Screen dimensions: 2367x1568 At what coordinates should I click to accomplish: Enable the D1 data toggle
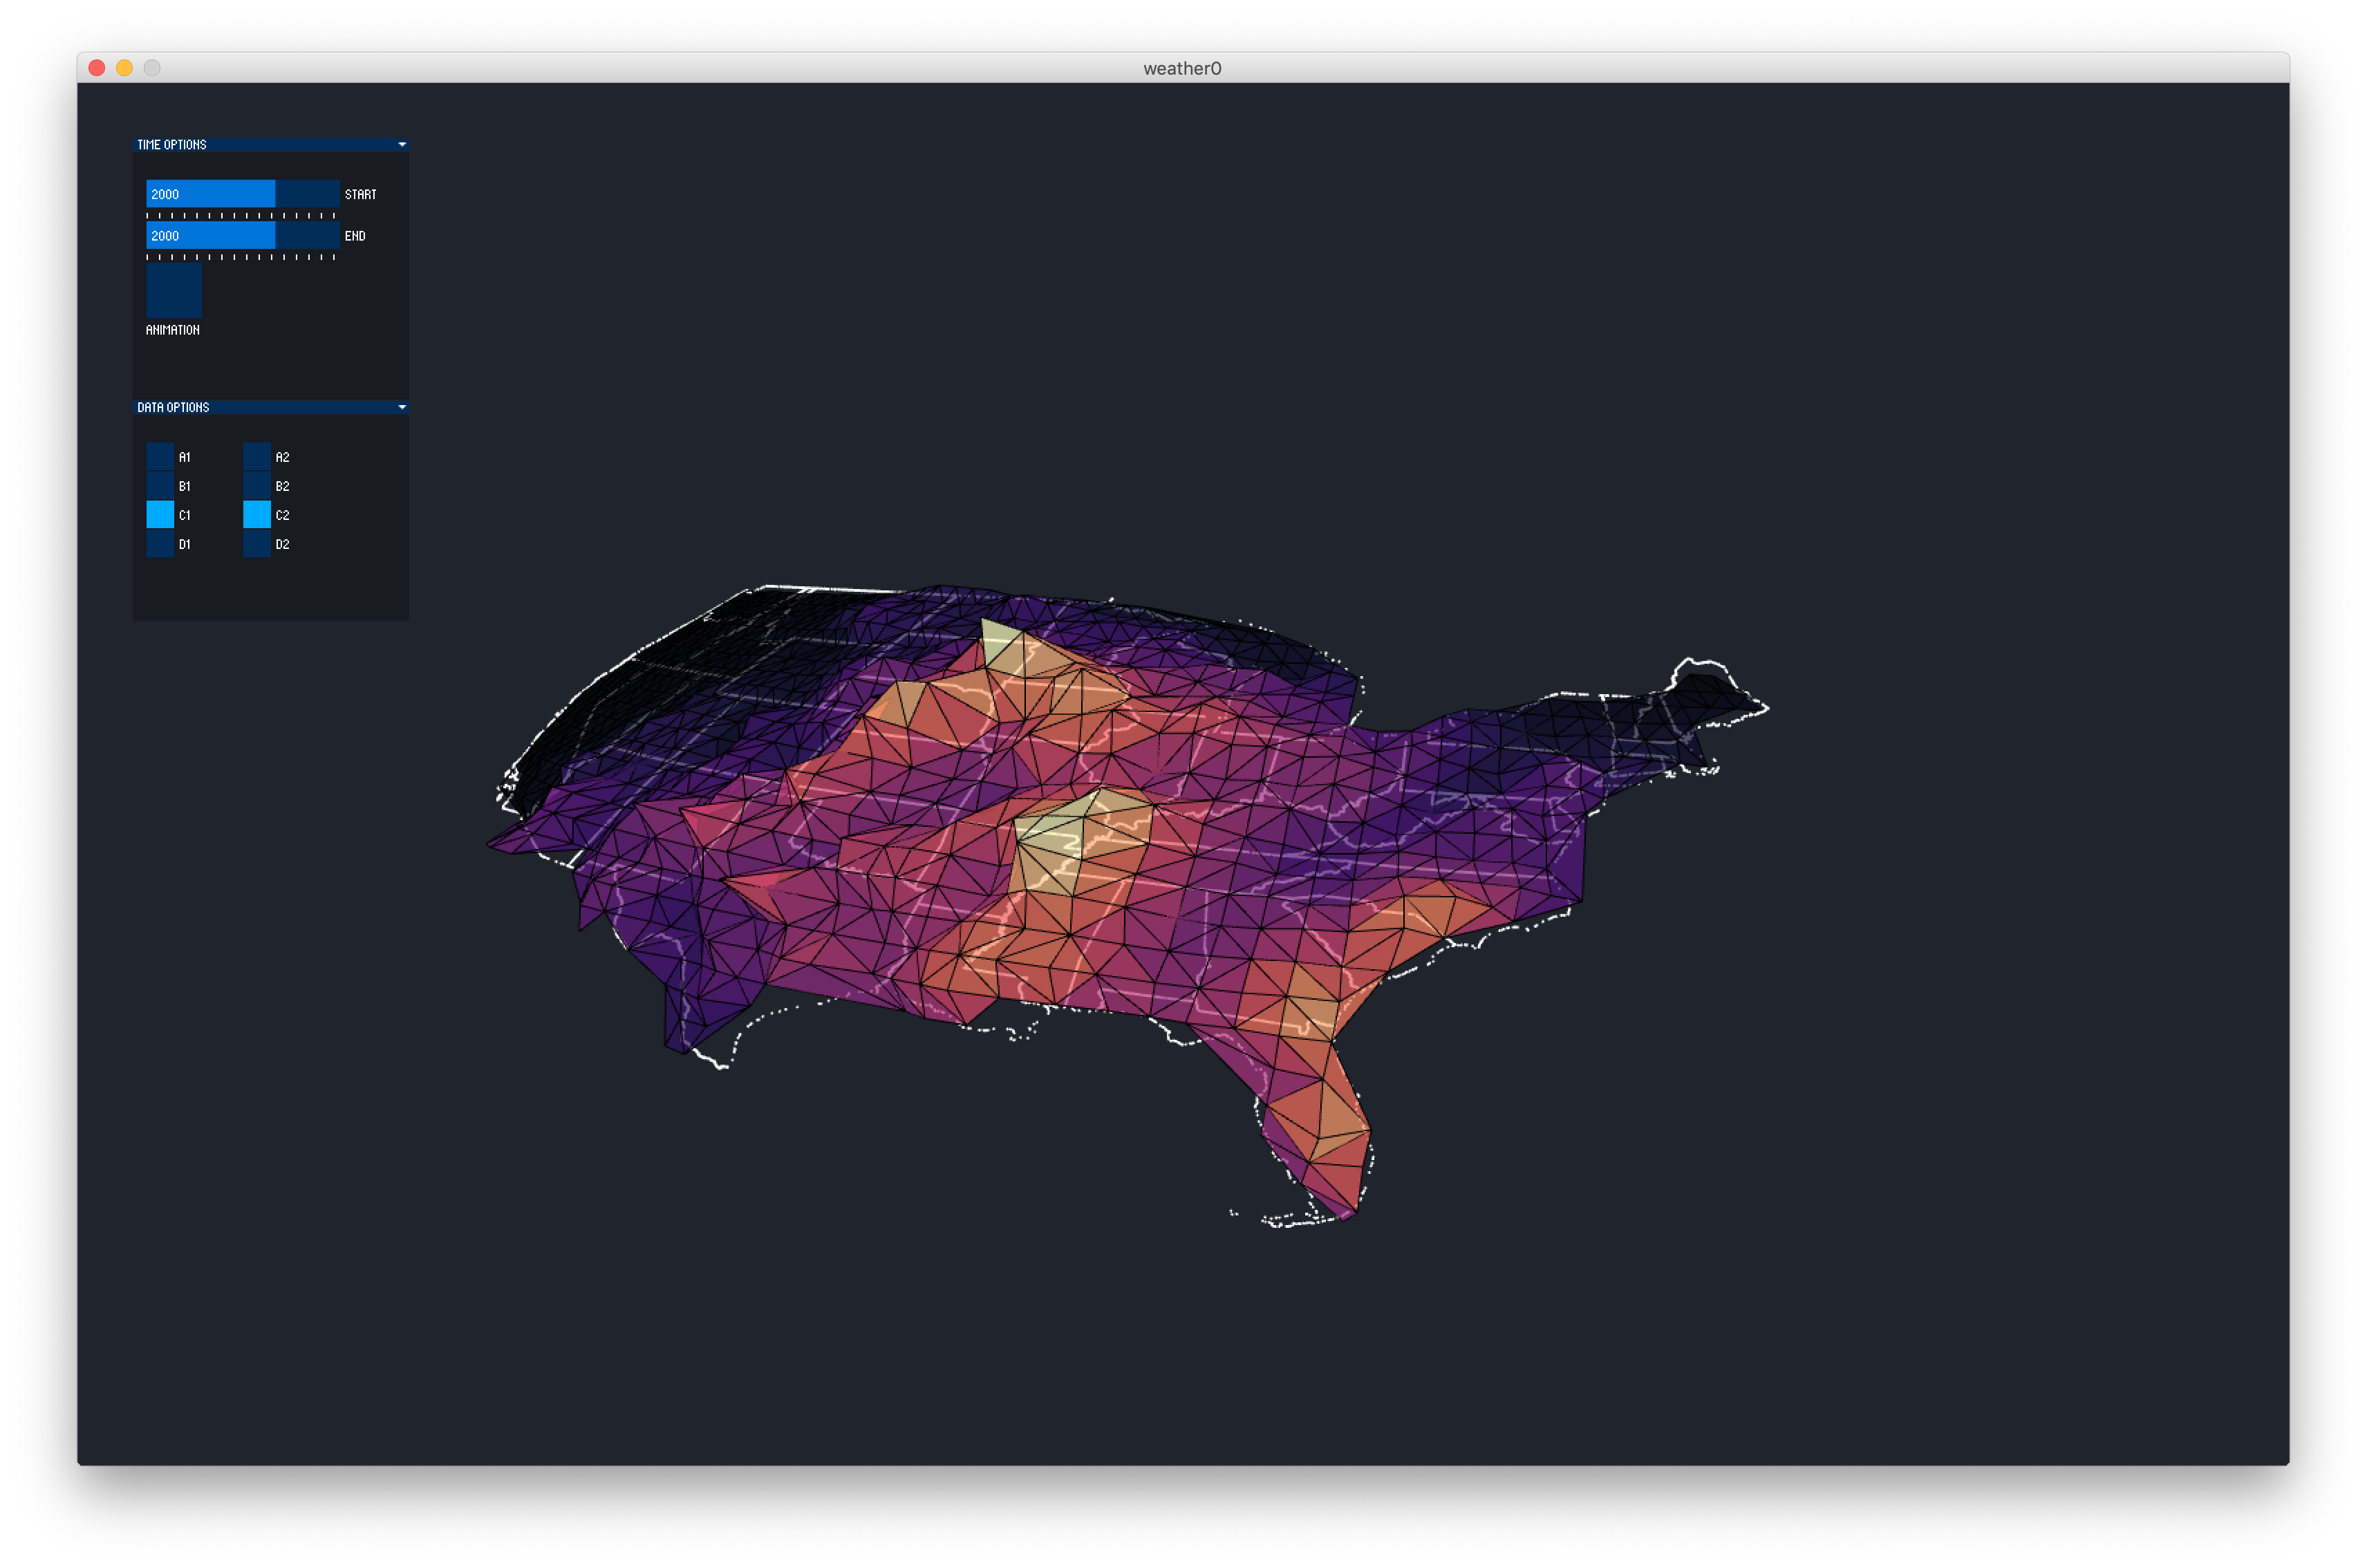point(160,544)
